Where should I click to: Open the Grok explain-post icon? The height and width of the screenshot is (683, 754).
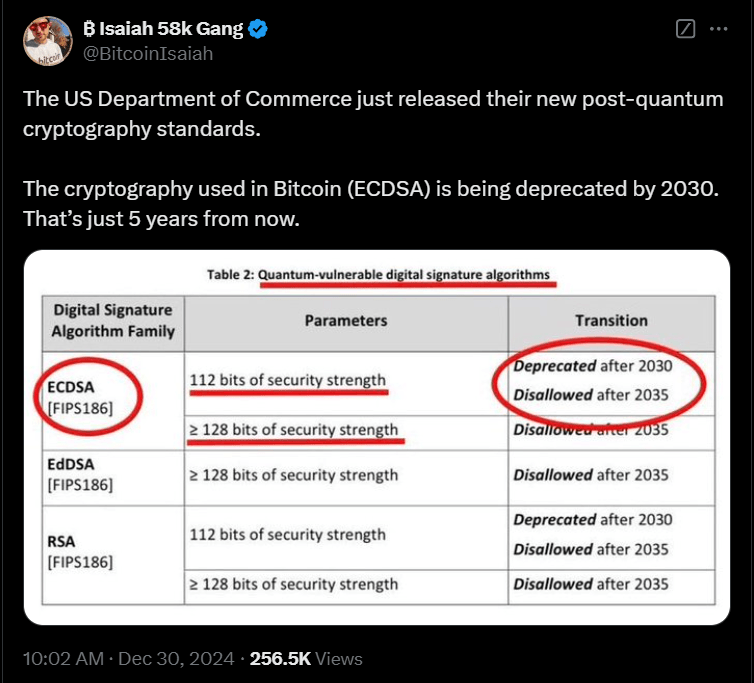click(x=686, y=29)
